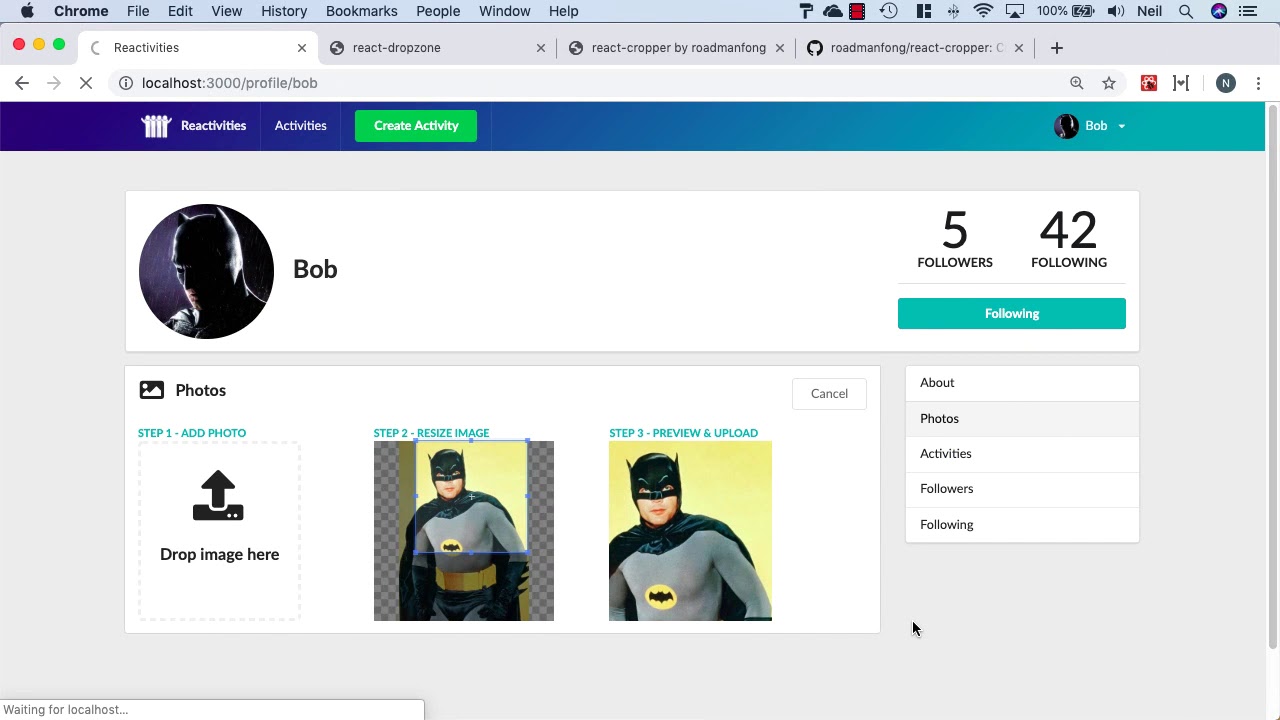Click the volume icon in menu bar
1280x720 pixels.
tap(1116, 11)
